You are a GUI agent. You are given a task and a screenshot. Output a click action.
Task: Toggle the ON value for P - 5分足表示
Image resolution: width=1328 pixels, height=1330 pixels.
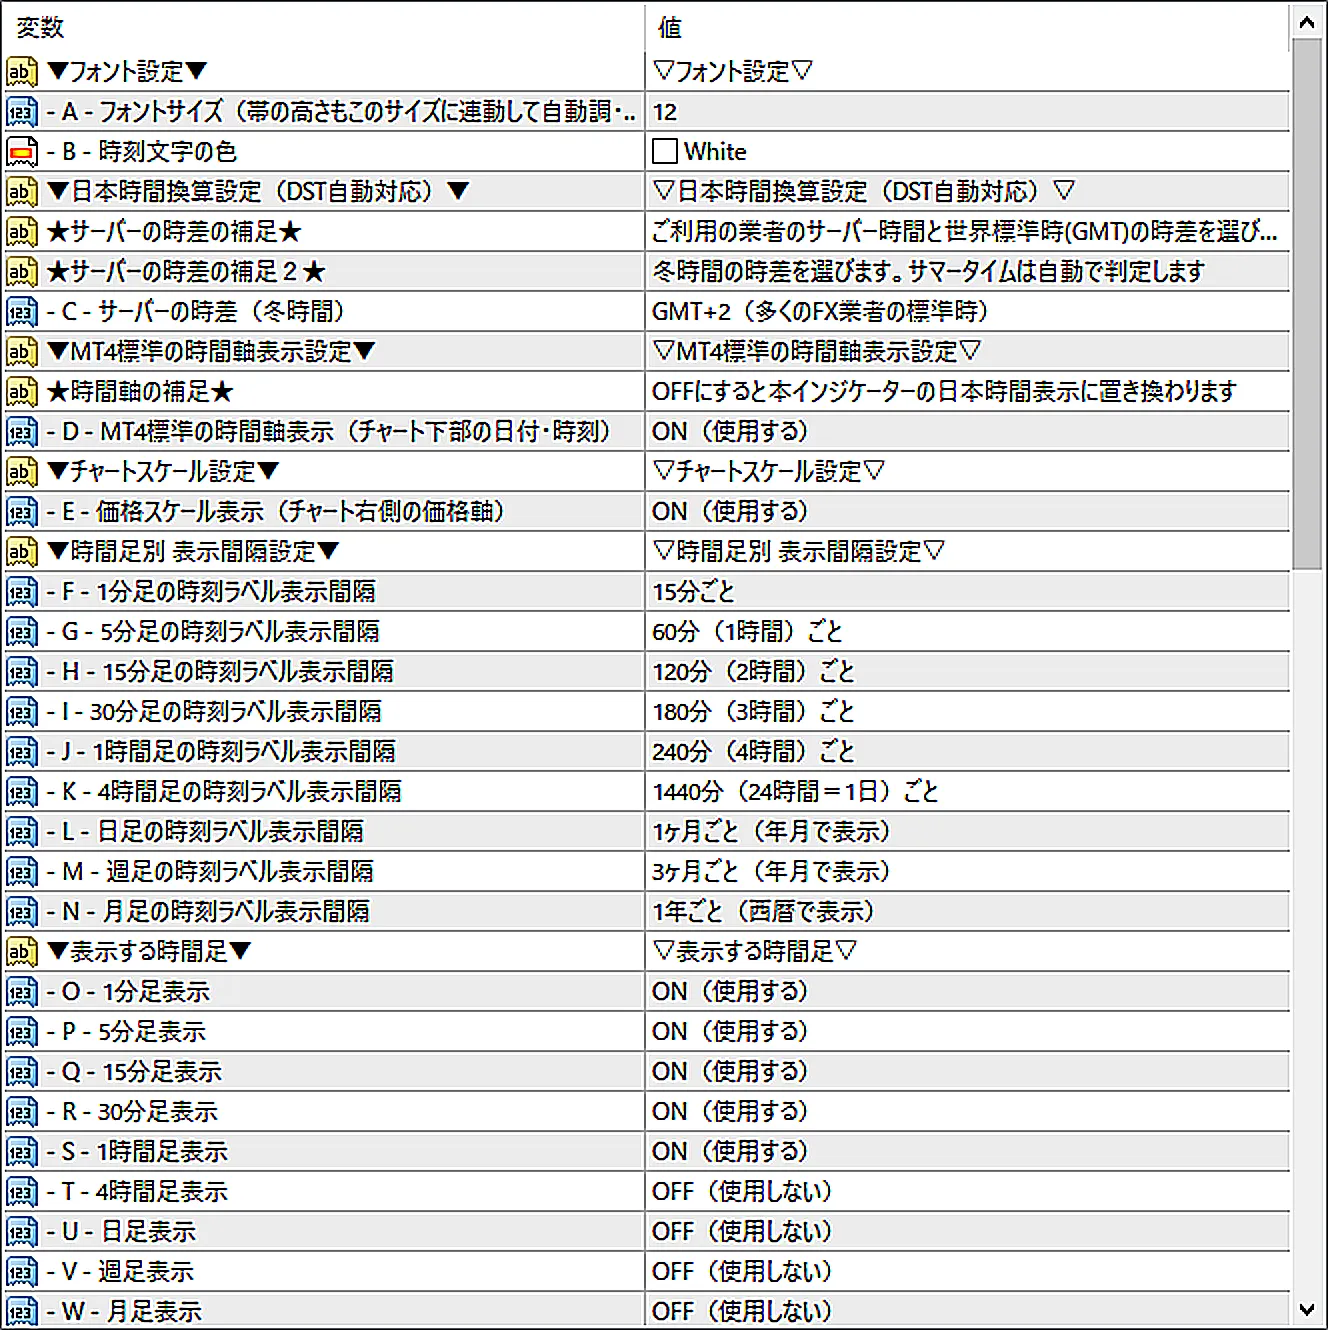967,1032
